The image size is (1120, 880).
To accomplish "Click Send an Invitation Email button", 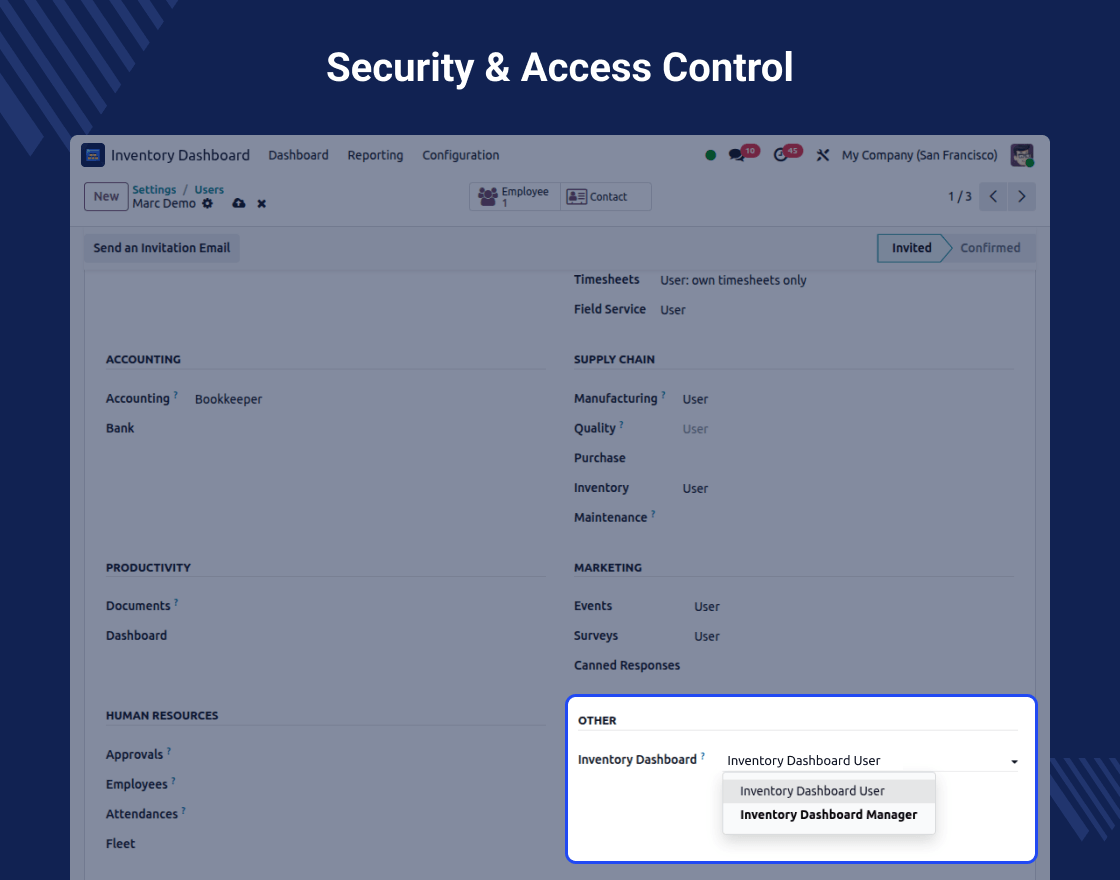I will point(161,248).
